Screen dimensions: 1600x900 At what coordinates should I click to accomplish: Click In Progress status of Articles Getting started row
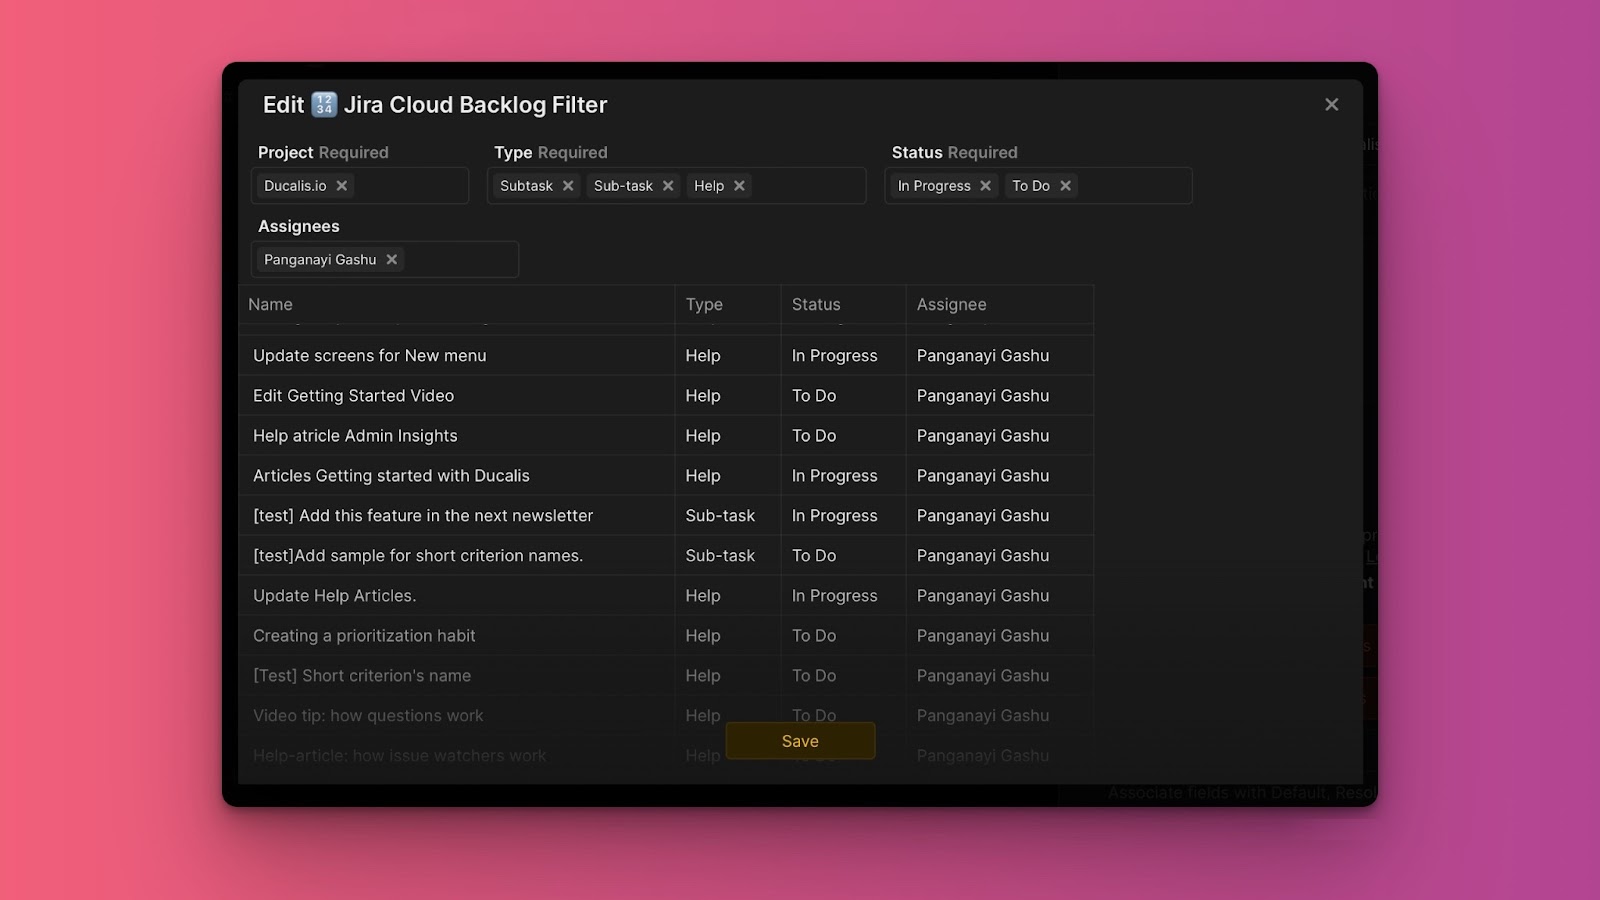click(x=834, y=476)
